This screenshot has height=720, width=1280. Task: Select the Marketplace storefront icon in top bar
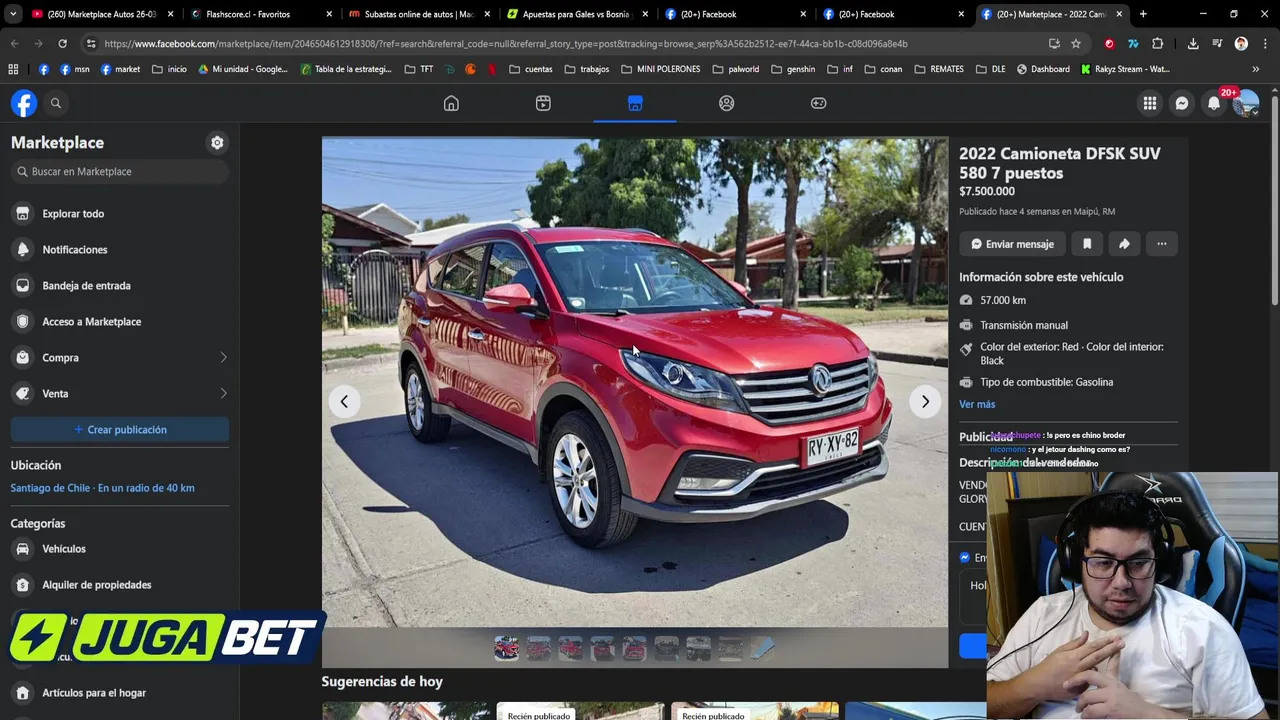(x=635, y=103)
